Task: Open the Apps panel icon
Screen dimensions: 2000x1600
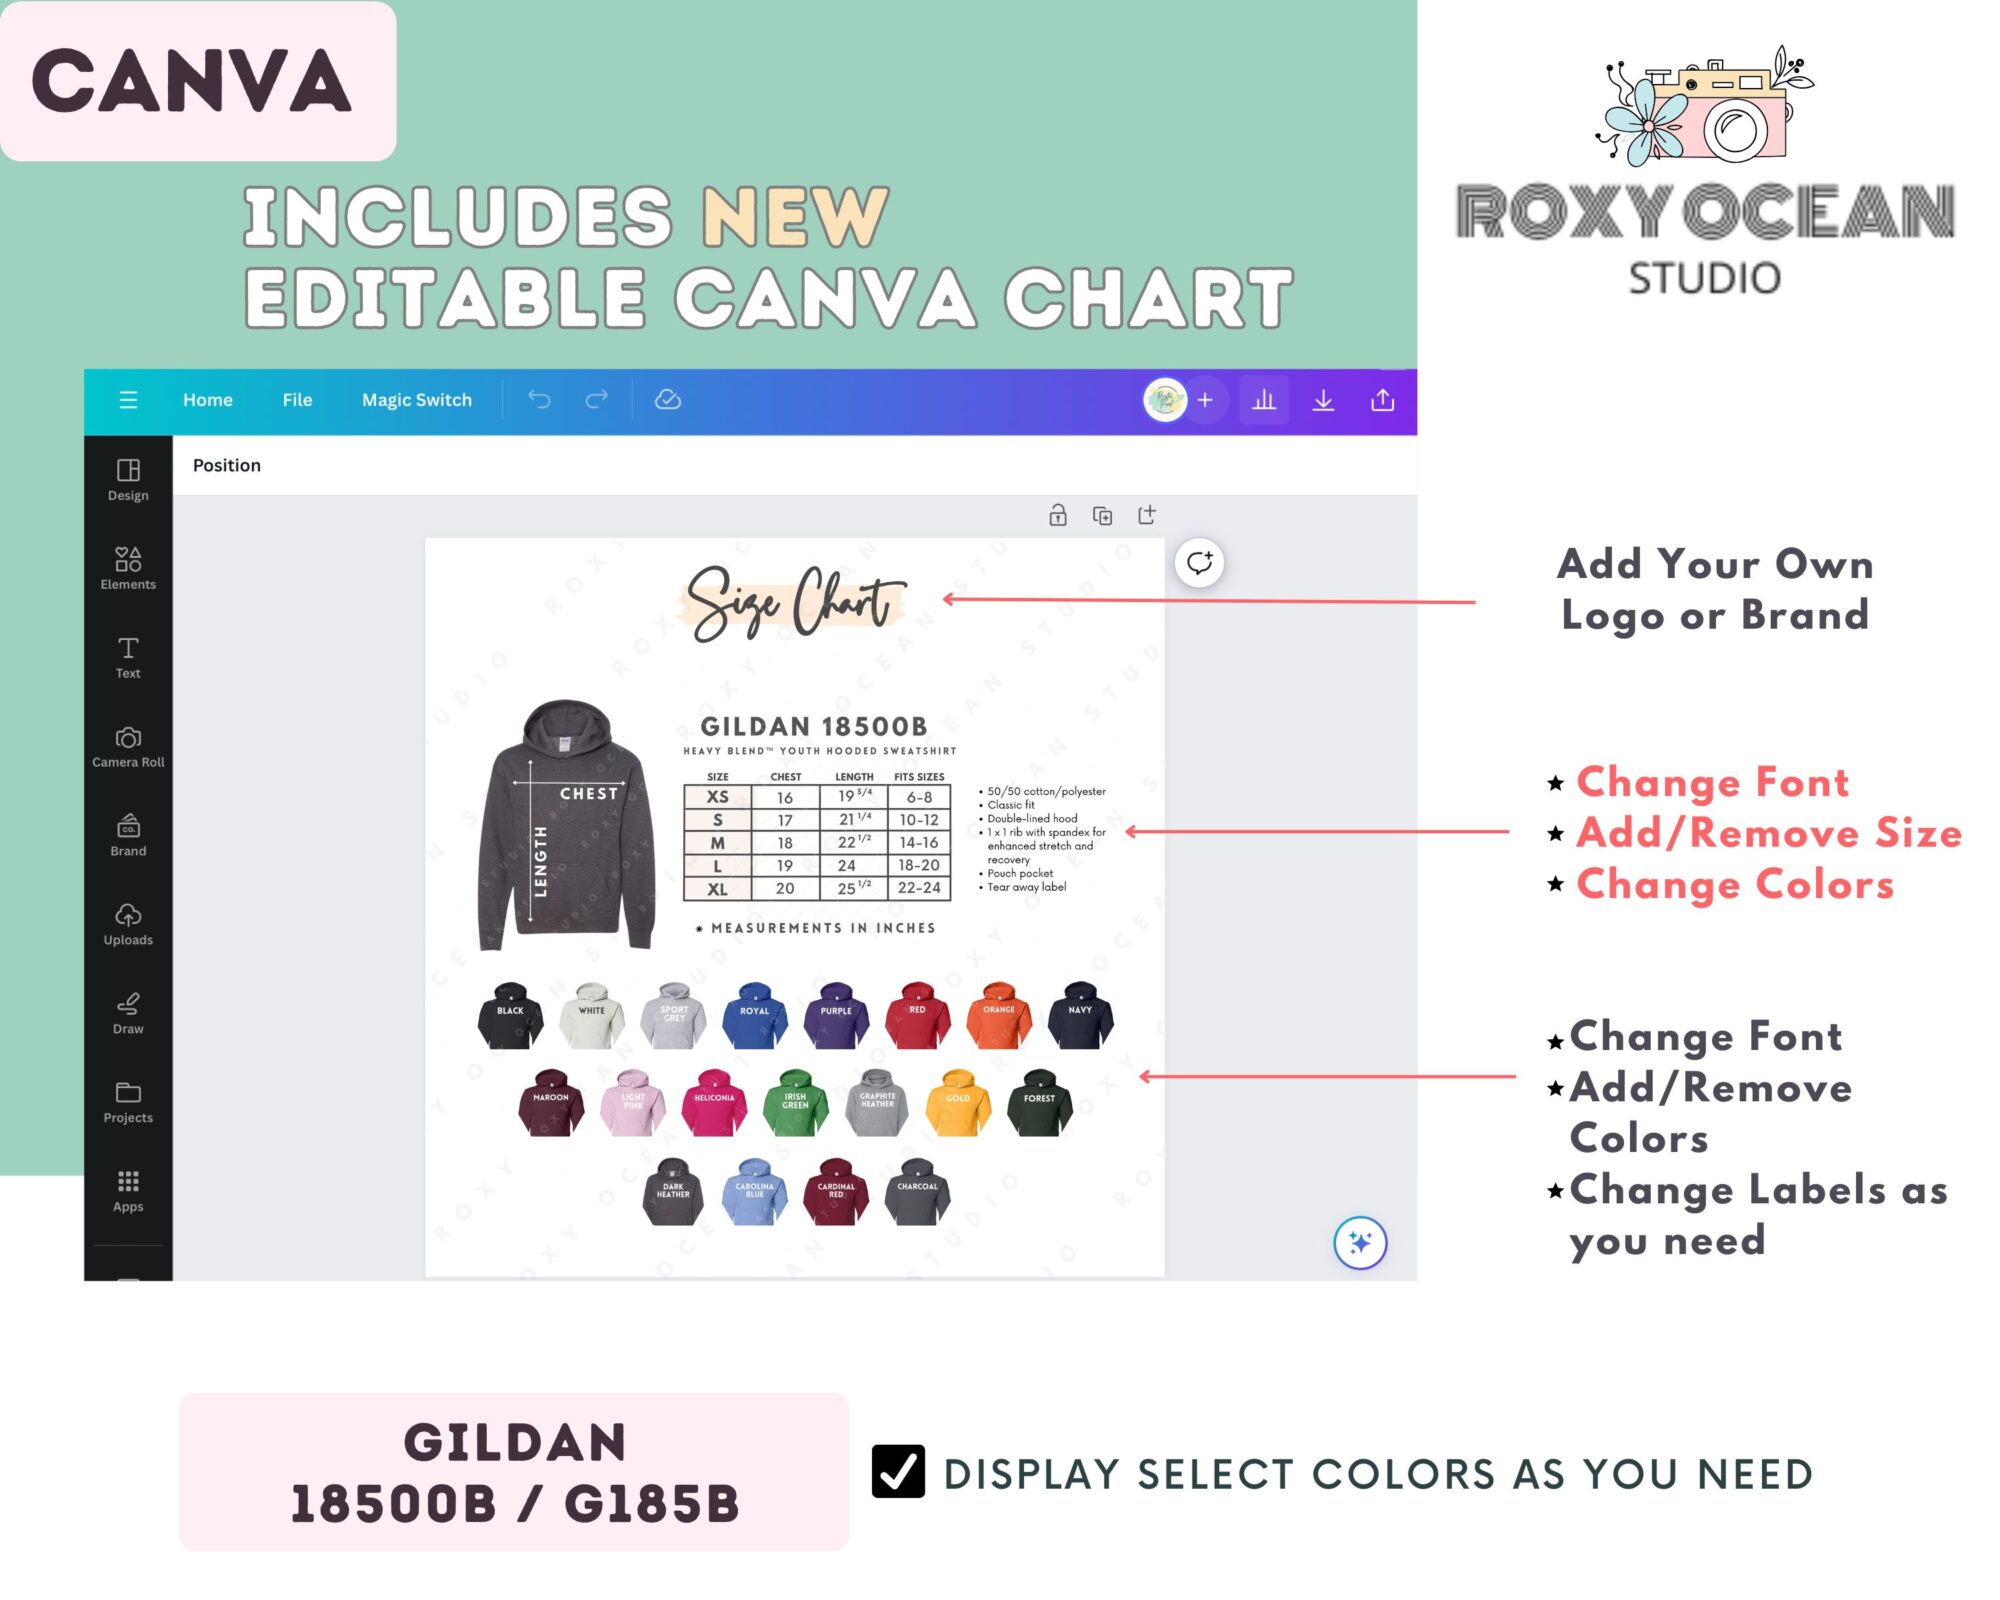Action: (127, 1187)
